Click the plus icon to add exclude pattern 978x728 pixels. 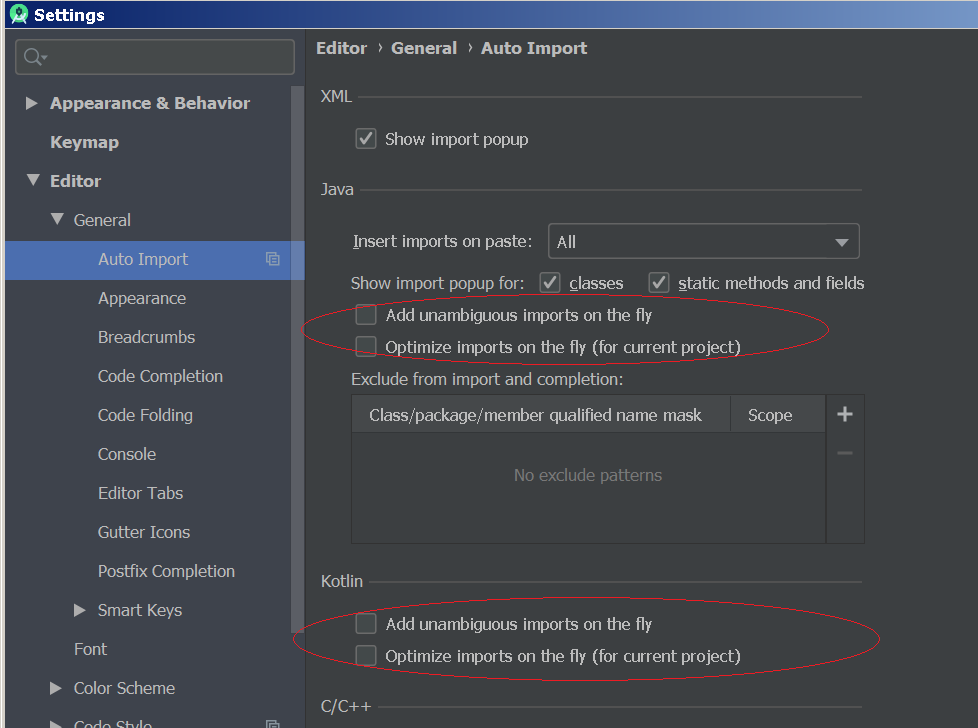tap(845, 414)
